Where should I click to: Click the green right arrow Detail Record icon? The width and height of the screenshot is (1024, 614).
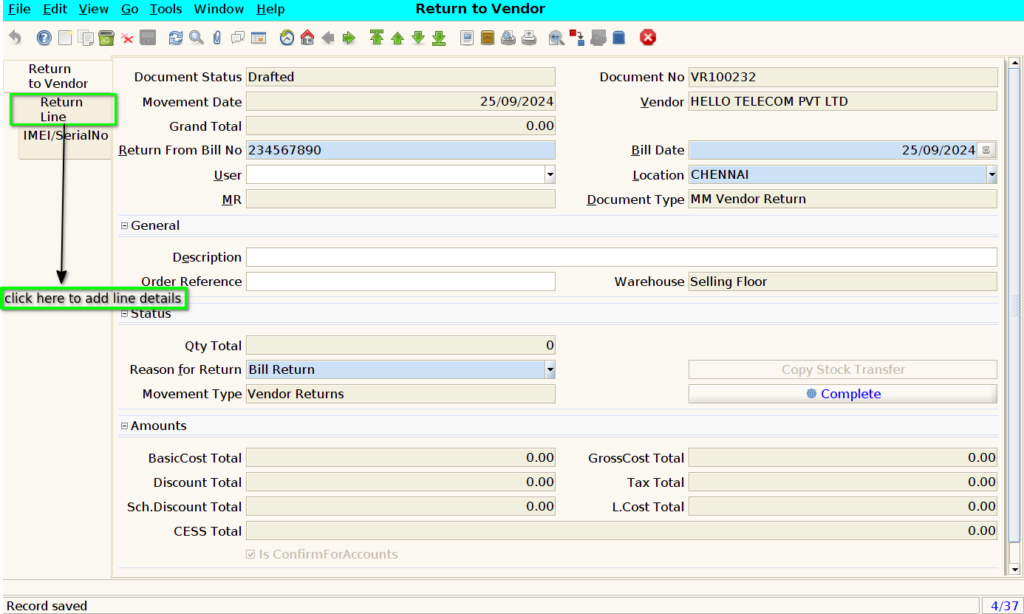pyautogui.click(x=349, y=38)
